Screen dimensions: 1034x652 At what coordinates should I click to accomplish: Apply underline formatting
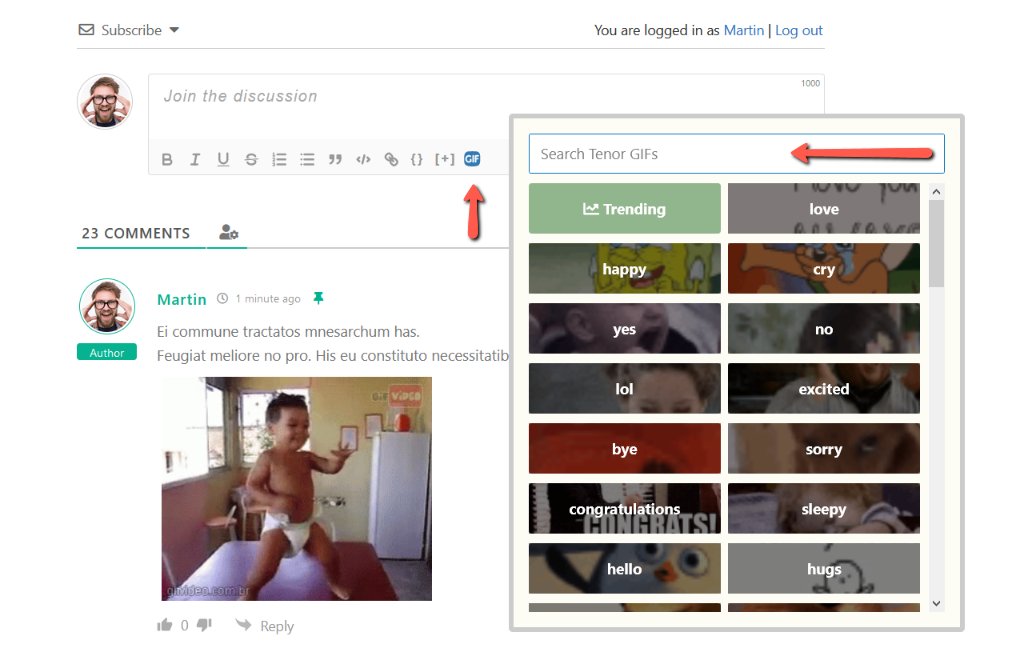tap(223, 160)
